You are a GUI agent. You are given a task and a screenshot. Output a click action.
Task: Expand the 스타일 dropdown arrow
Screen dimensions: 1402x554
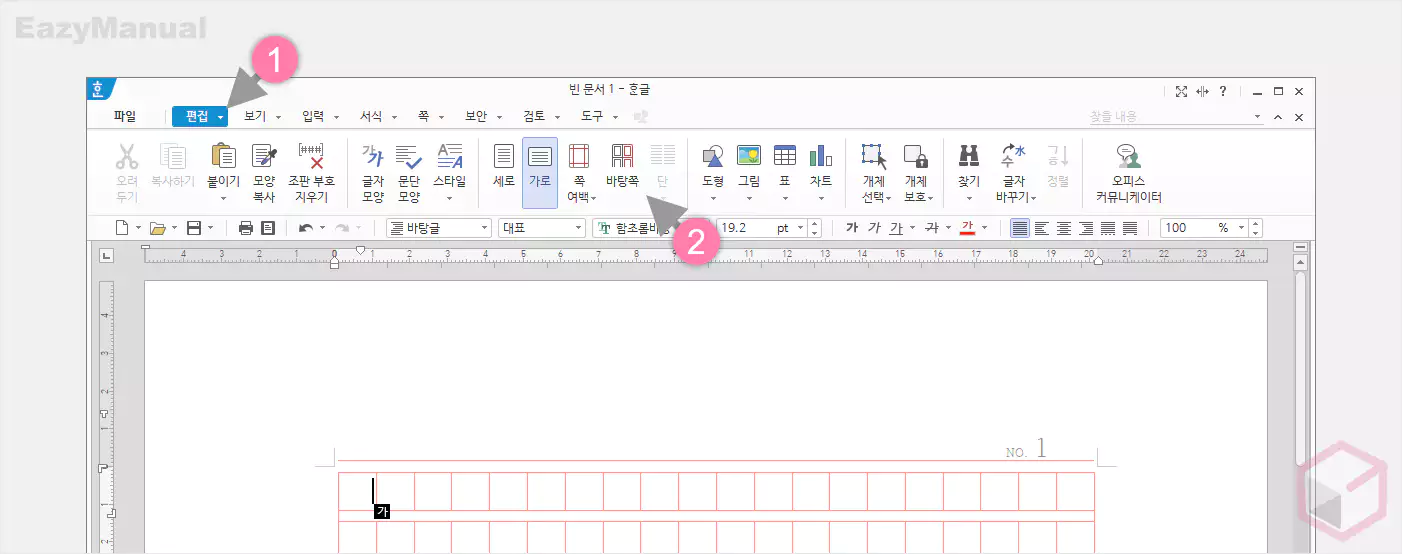[x=449, y=199]
